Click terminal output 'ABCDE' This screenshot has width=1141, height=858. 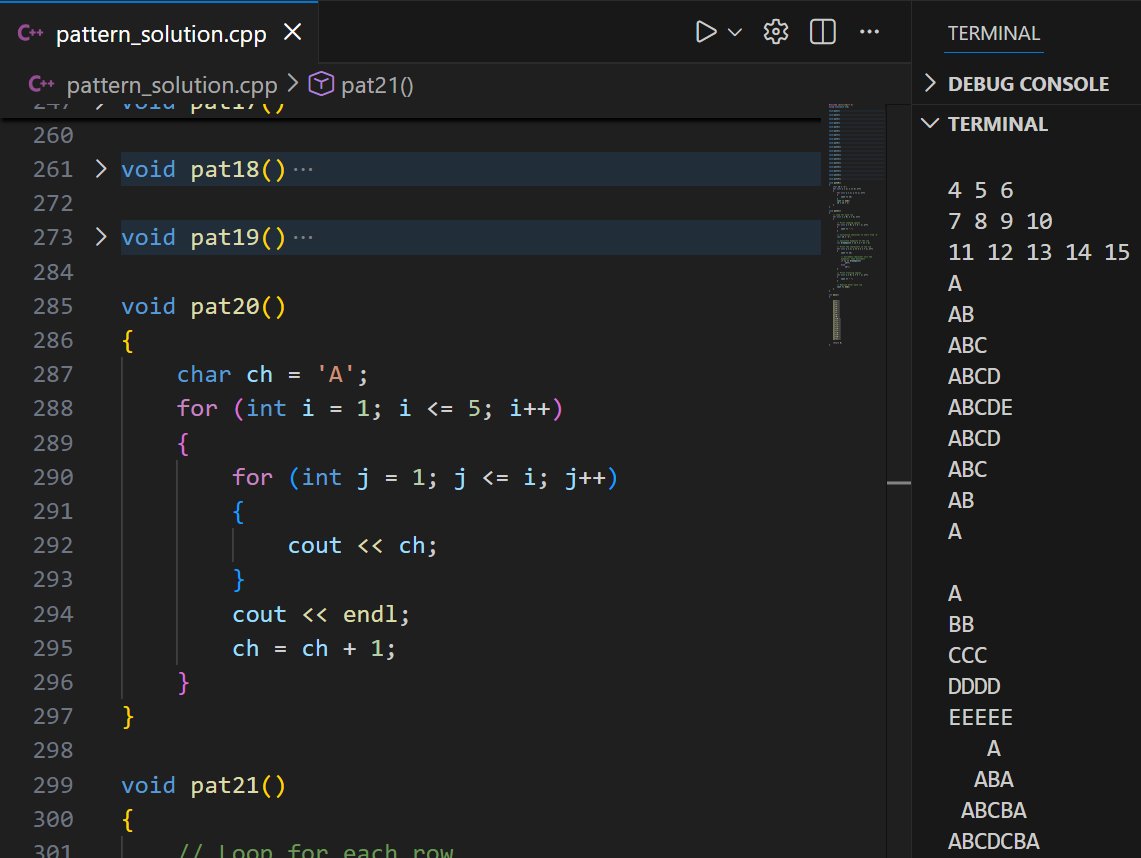[x=979, y=407]
